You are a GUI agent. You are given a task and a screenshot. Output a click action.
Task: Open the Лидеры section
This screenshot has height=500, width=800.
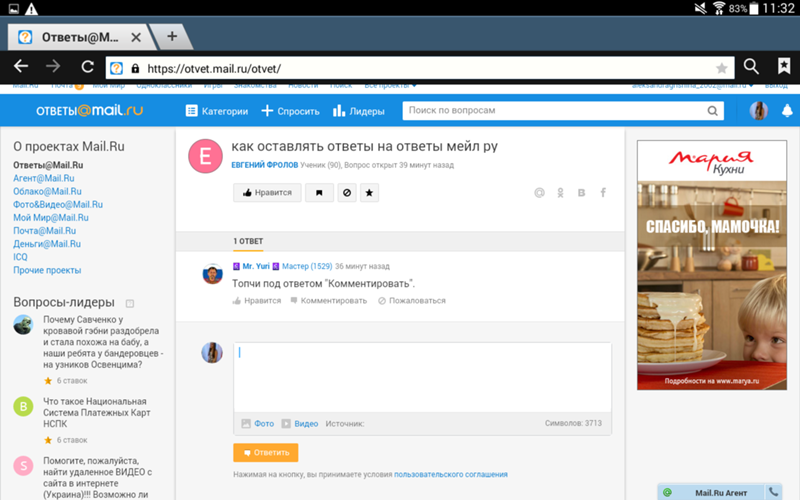(359, 111)
